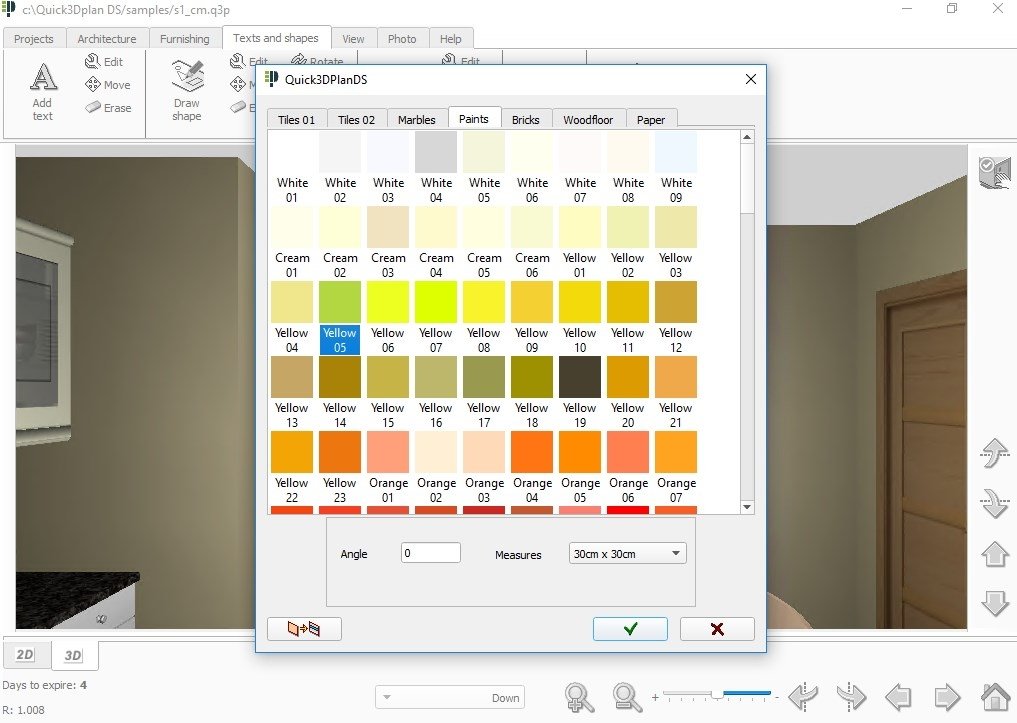Screen dimensions: 1017x723
Task: Open the Bricks tab
Action: pos(525,119)
